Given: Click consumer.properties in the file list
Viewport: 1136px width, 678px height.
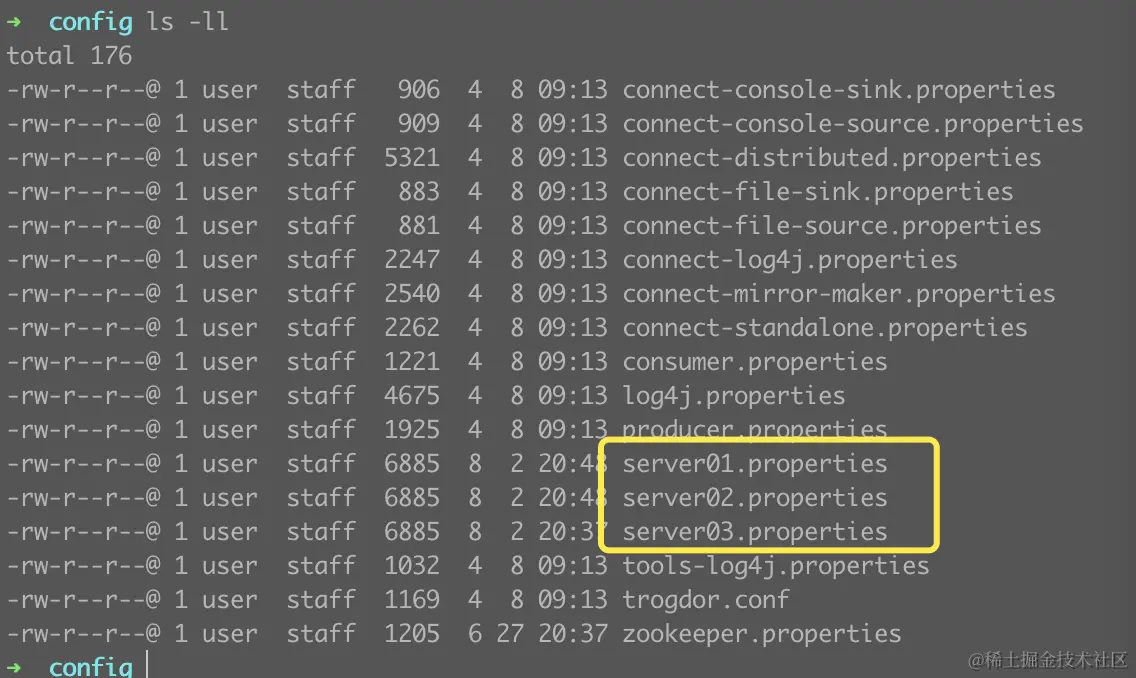Looking at the screenshot, I should pos(754,362).
